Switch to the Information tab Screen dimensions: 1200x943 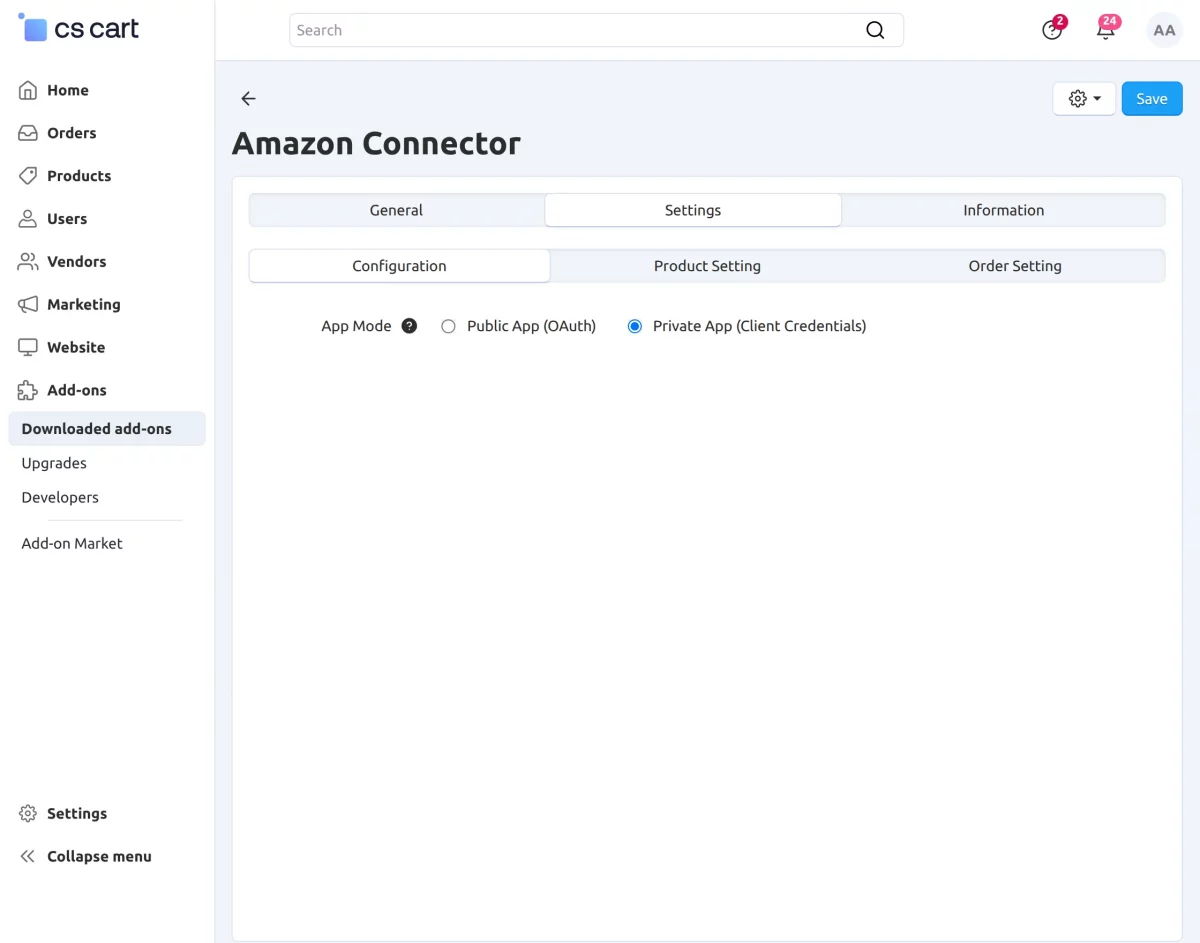[x=1003, y=210]
